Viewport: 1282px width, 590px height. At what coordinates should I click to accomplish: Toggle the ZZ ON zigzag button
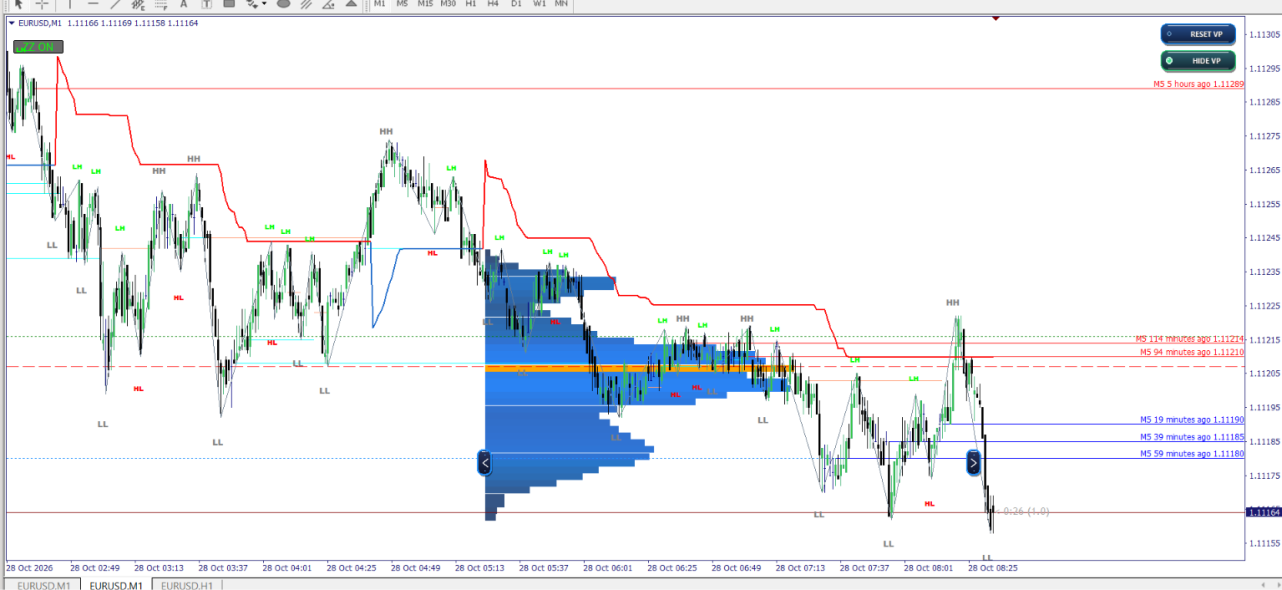(x=38, y=47)
